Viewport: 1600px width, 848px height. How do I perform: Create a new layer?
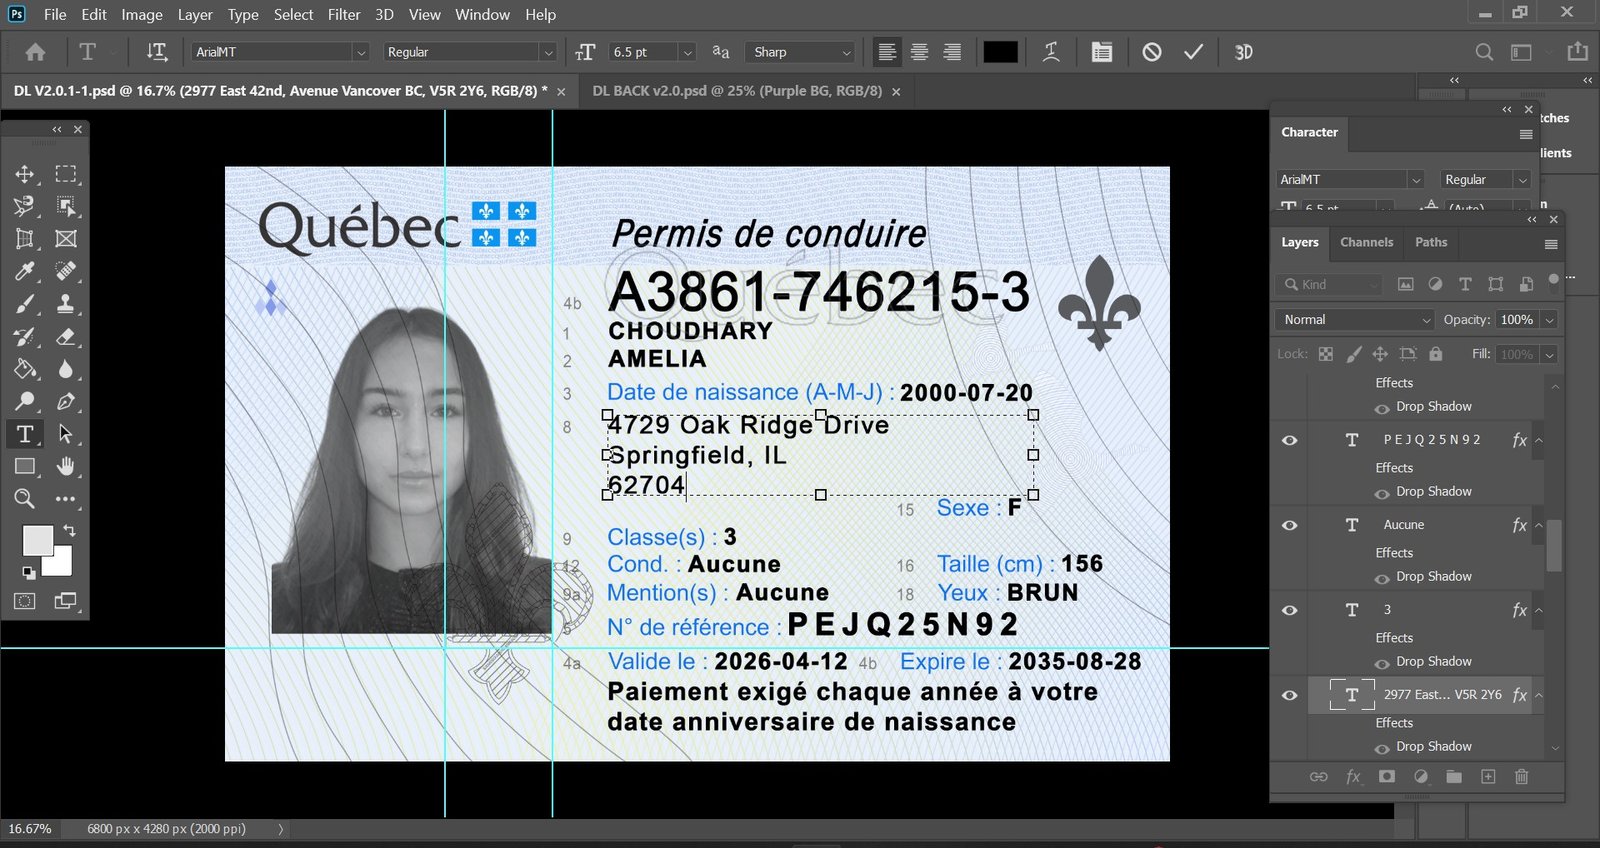tap(1488, 777)
